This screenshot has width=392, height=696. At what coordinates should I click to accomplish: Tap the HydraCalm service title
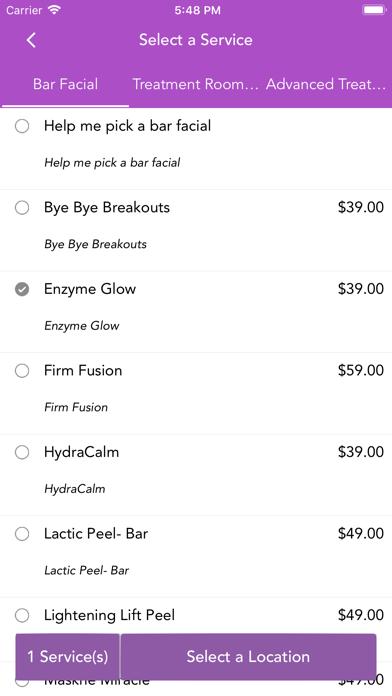[x=82, y=452]
